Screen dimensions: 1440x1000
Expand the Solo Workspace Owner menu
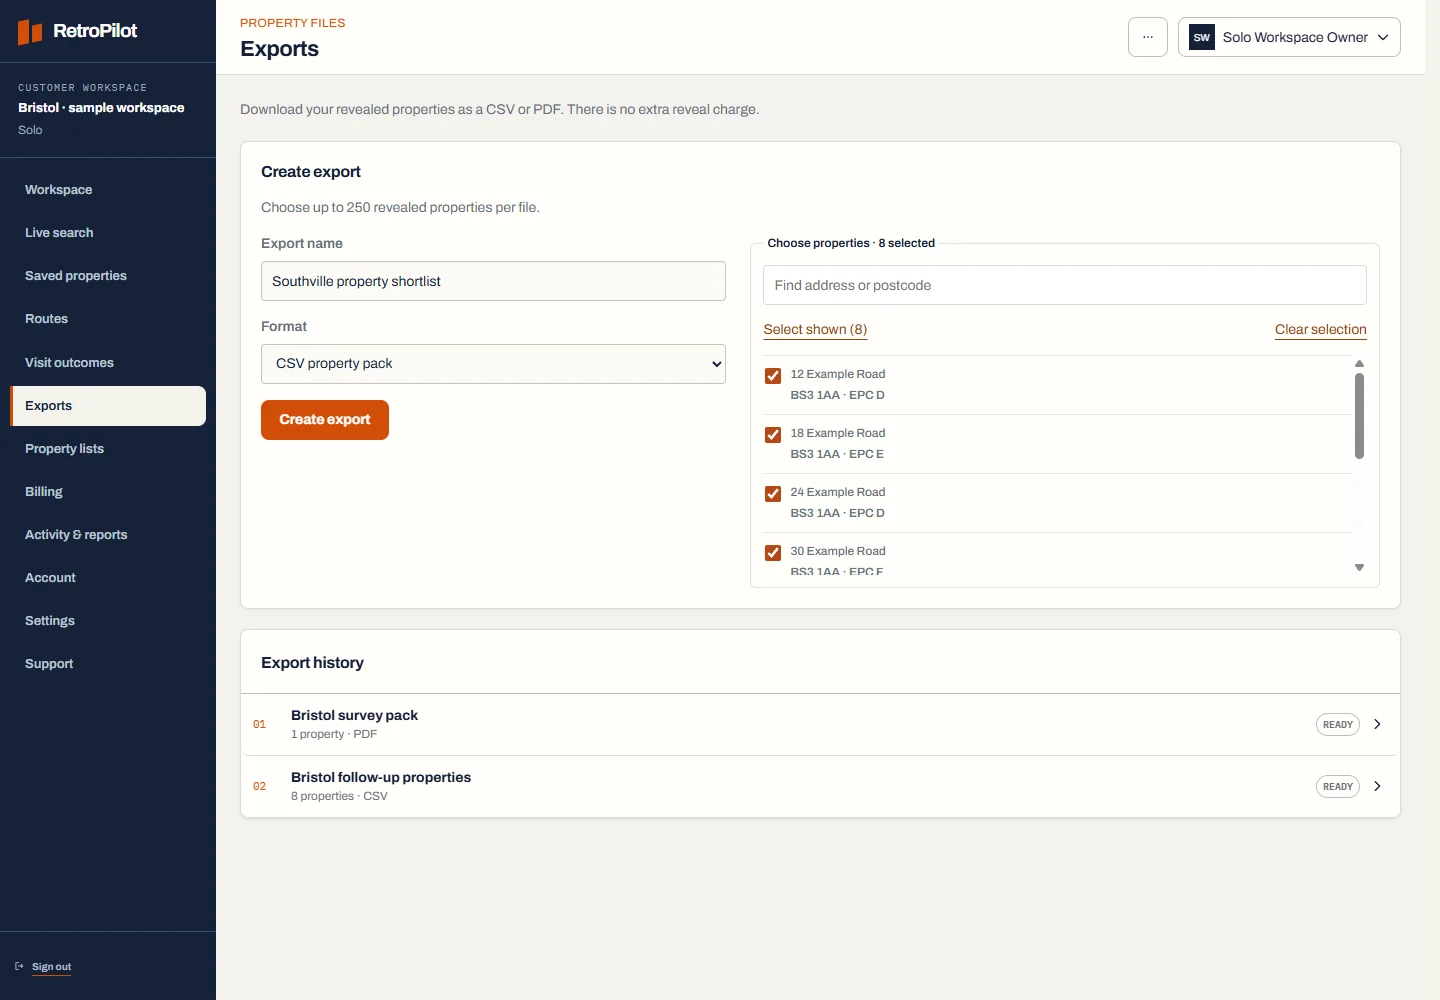click(x=1289, y=37)
